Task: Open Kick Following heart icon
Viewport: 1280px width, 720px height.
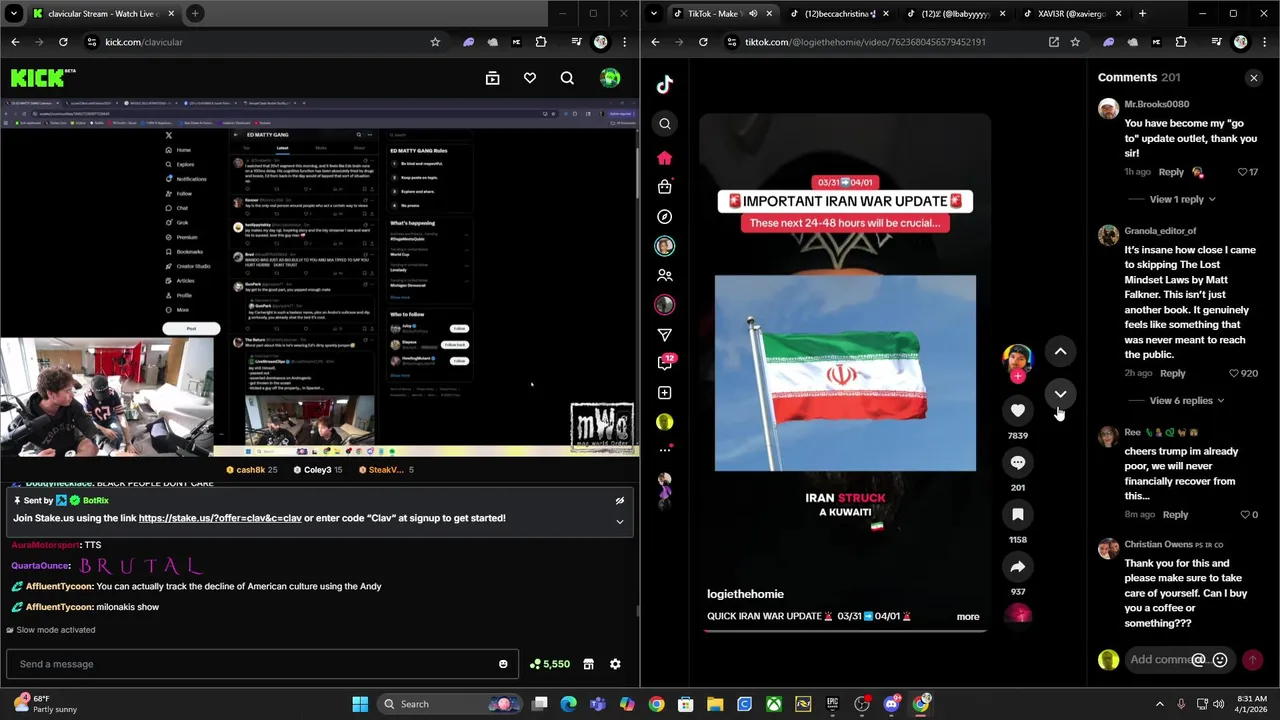Action: click(530, 78)
